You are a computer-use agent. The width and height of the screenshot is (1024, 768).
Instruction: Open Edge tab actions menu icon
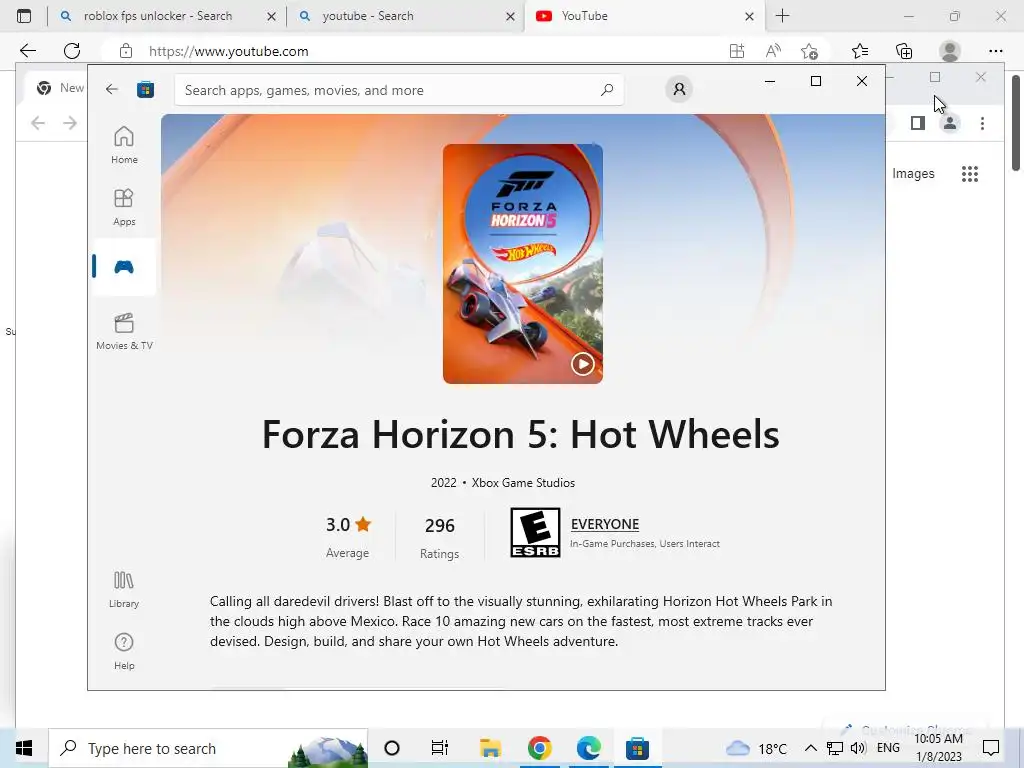24,16
